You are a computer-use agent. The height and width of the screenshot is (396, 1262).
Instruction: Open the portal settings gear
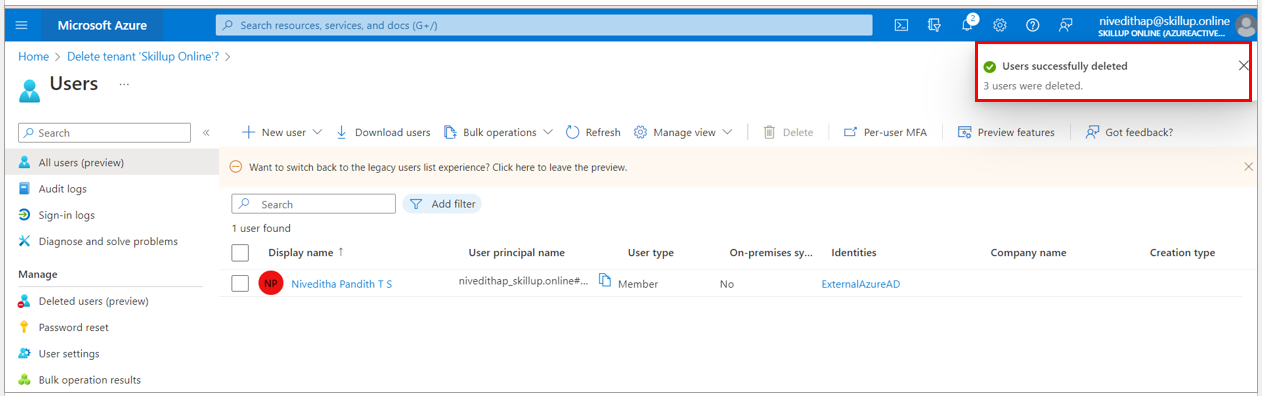tap(1000, 25)
